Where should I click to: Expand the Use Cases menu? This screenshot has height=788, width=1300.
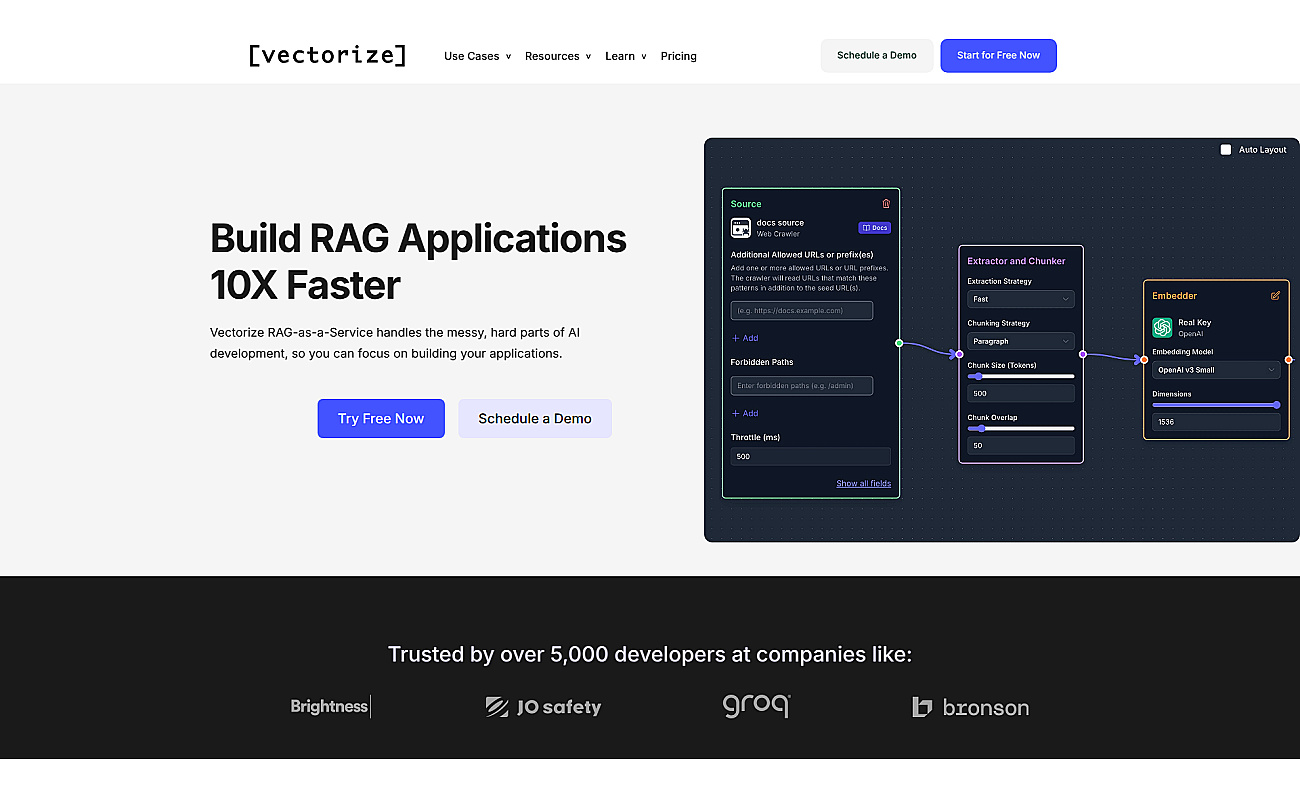[477, 56]
